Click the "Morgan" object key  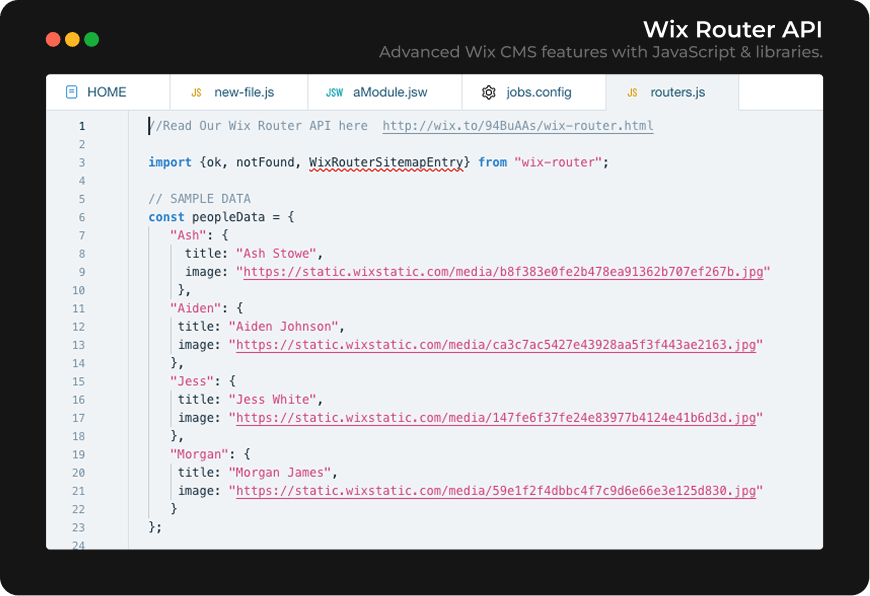pyautogui.click(x=199, y=454)
